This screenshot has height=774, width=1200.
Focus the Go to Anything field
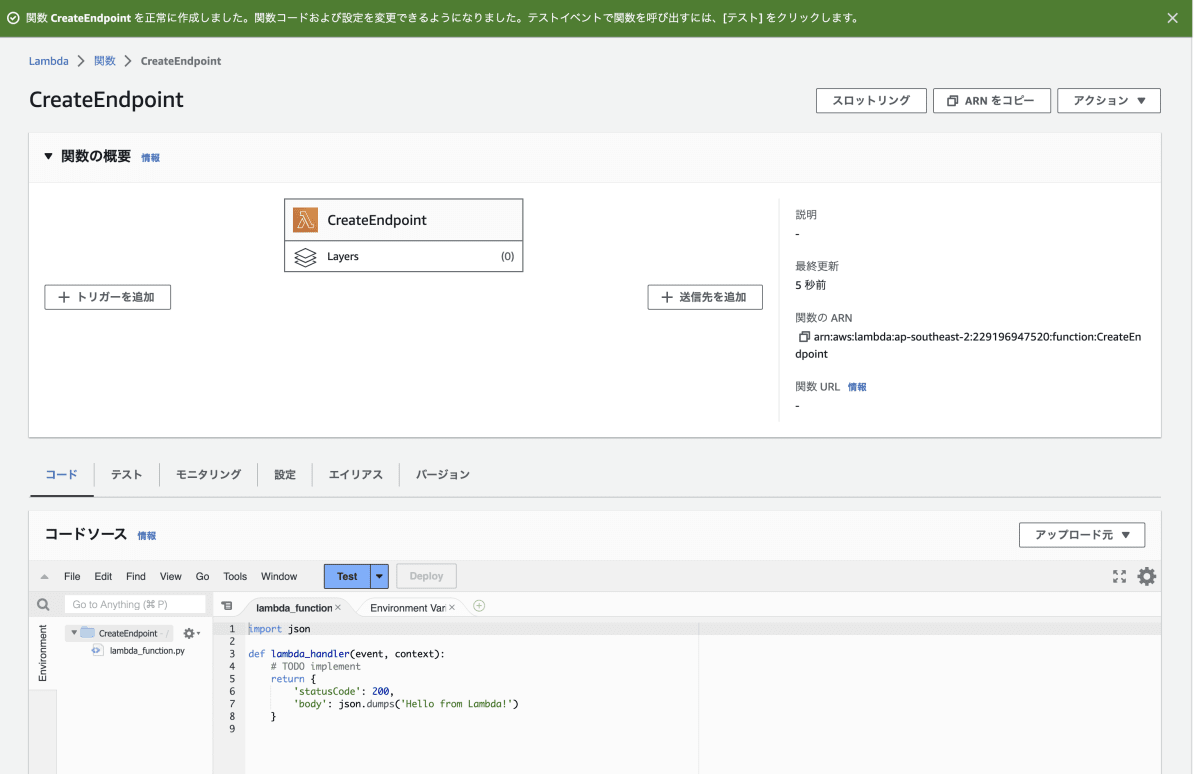point(135,605)
